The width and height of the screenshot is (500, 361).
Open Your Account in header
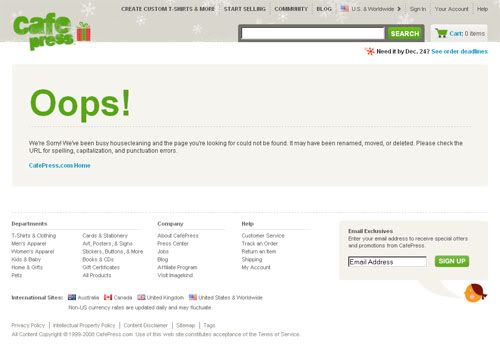click(451, 9)
